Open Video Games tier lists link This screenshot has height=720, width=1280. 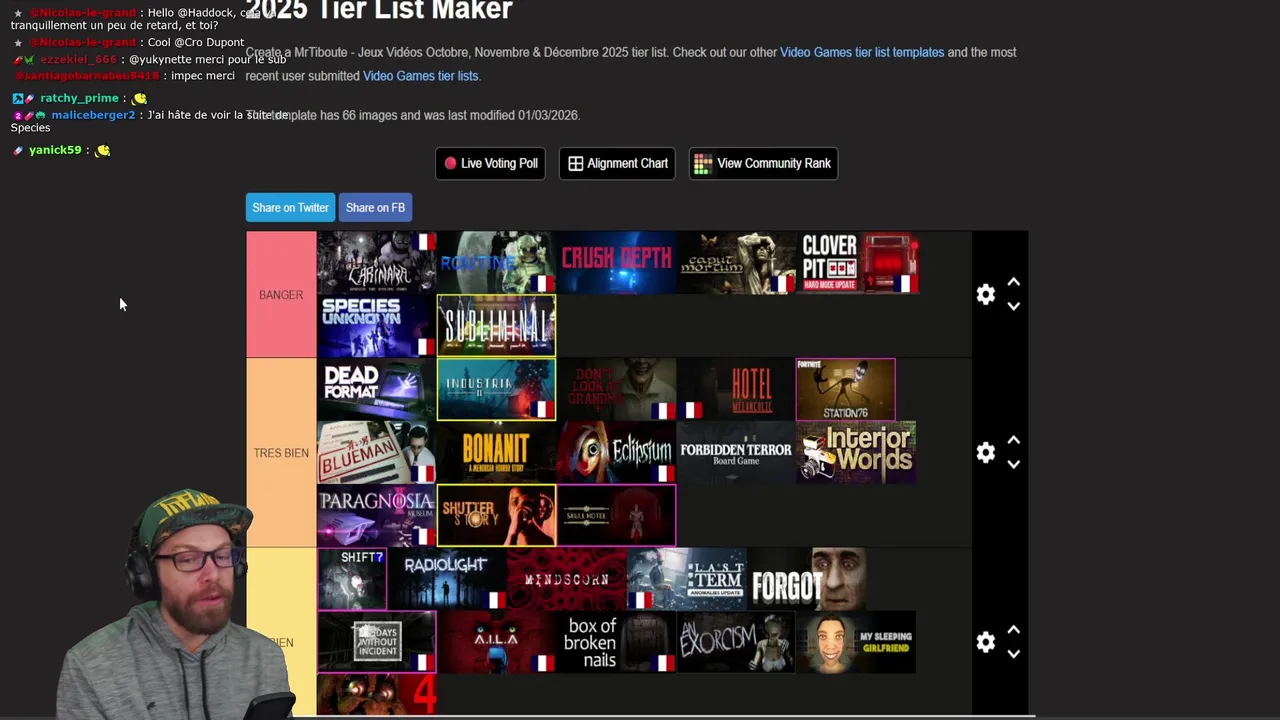[421, 76]
